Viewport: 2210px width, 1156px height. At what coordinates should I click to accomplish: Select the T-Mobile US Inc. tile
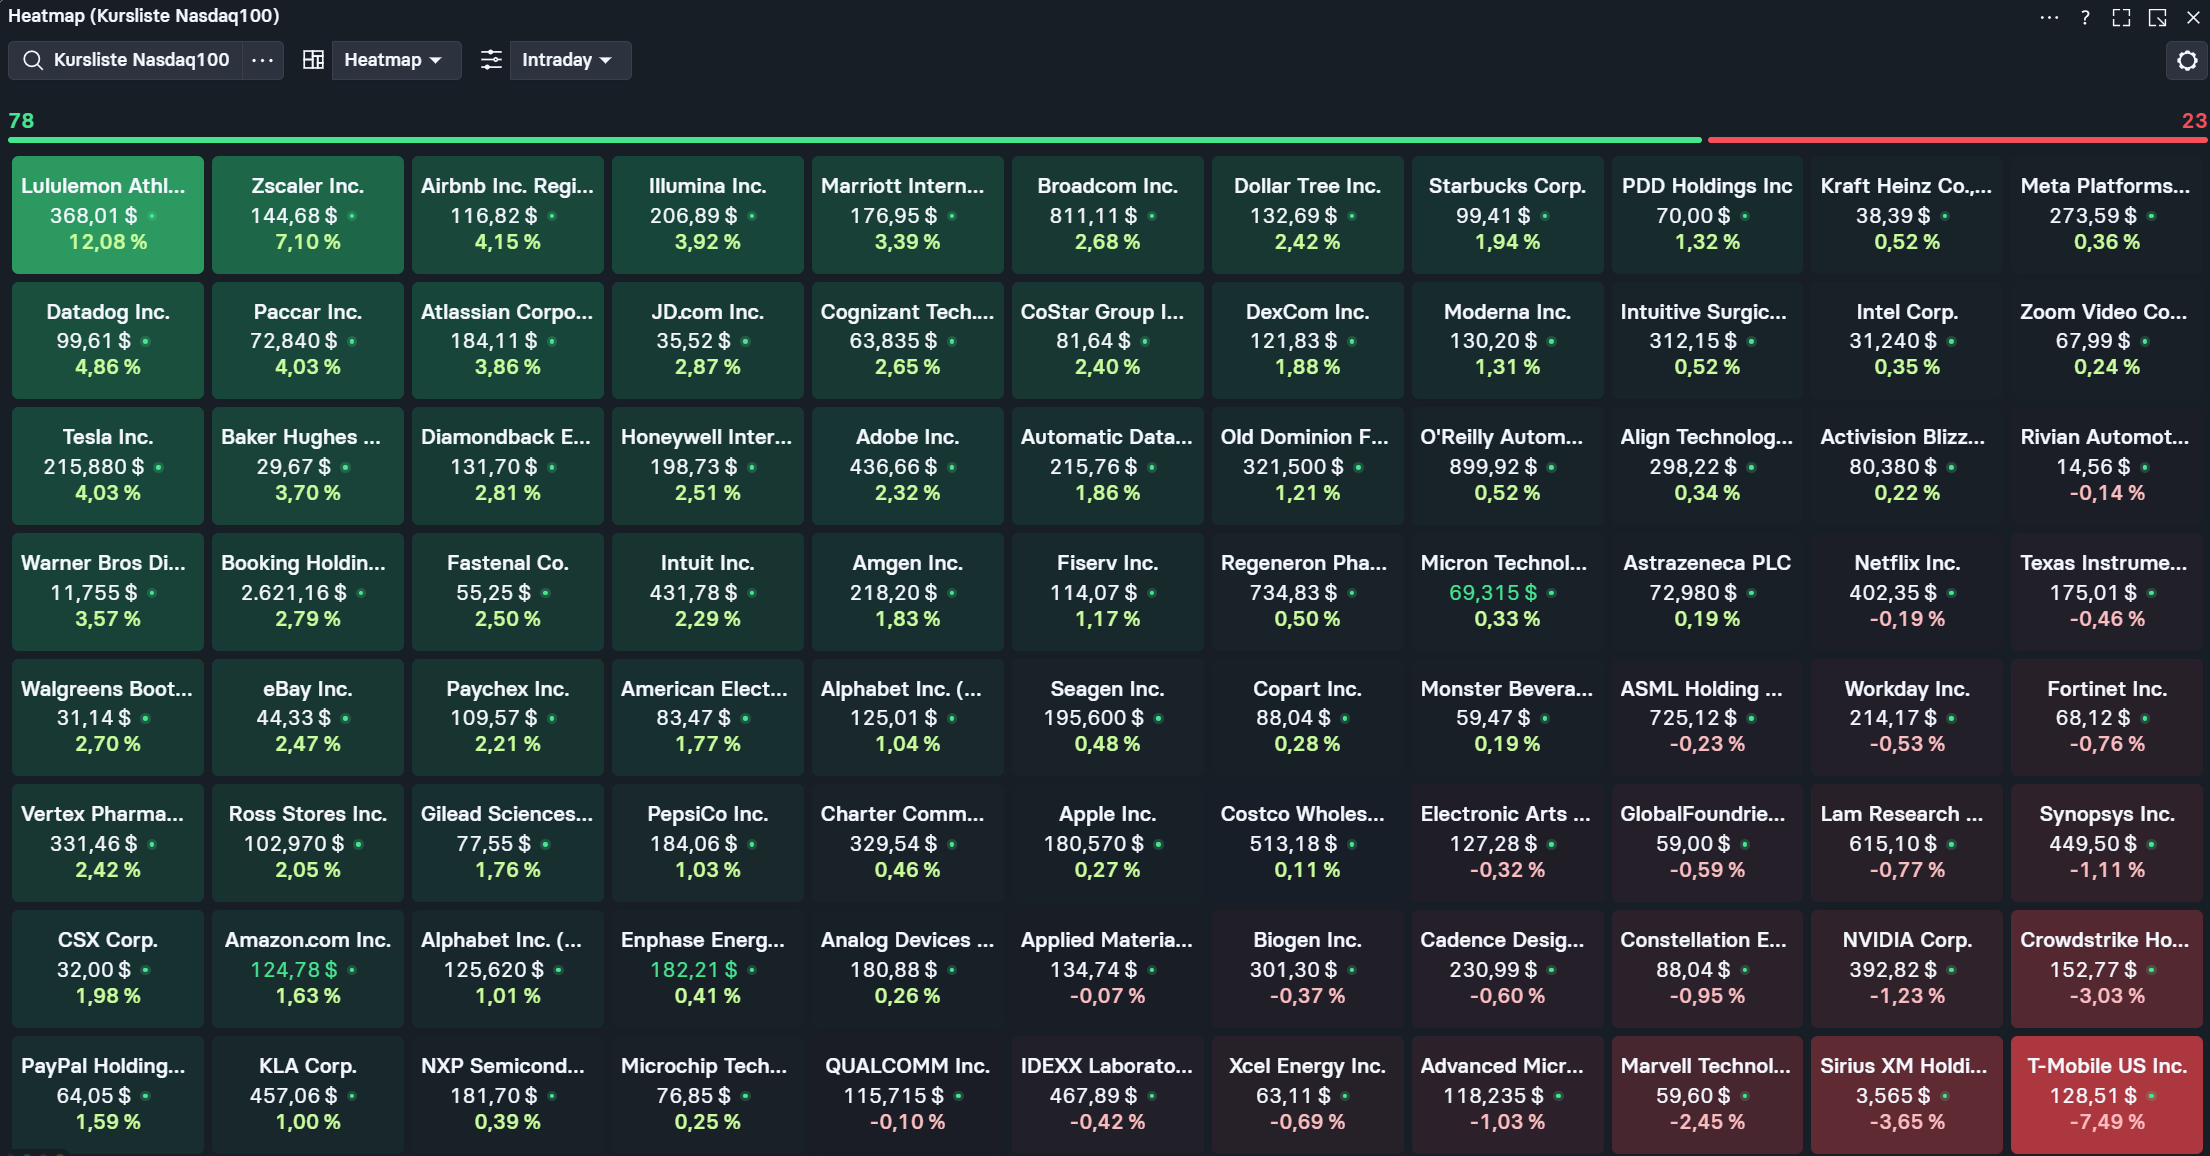(2107, 1095)
